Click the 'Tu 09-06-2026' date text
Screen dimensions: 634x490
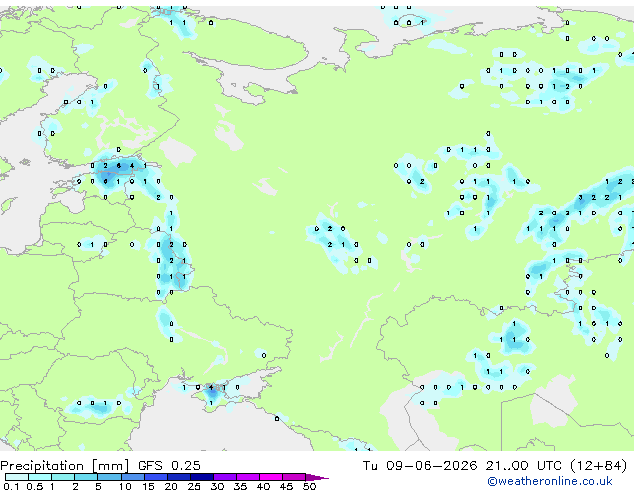pos(420,465)
